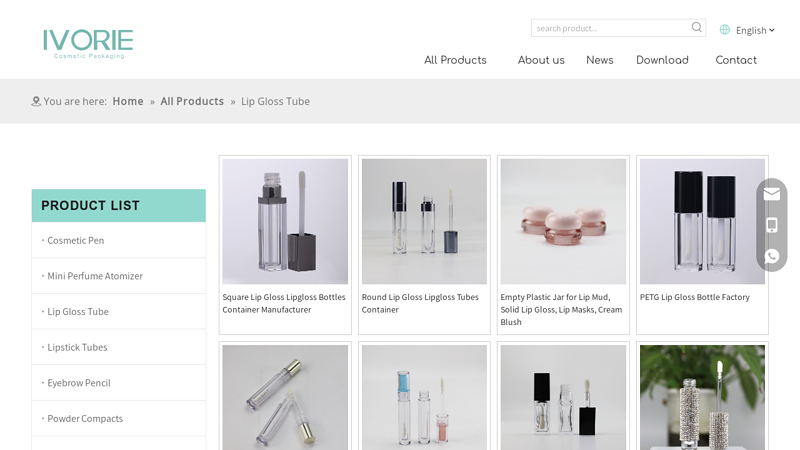Go to About us page
800x450 pixels.
[x=541, y=60]
